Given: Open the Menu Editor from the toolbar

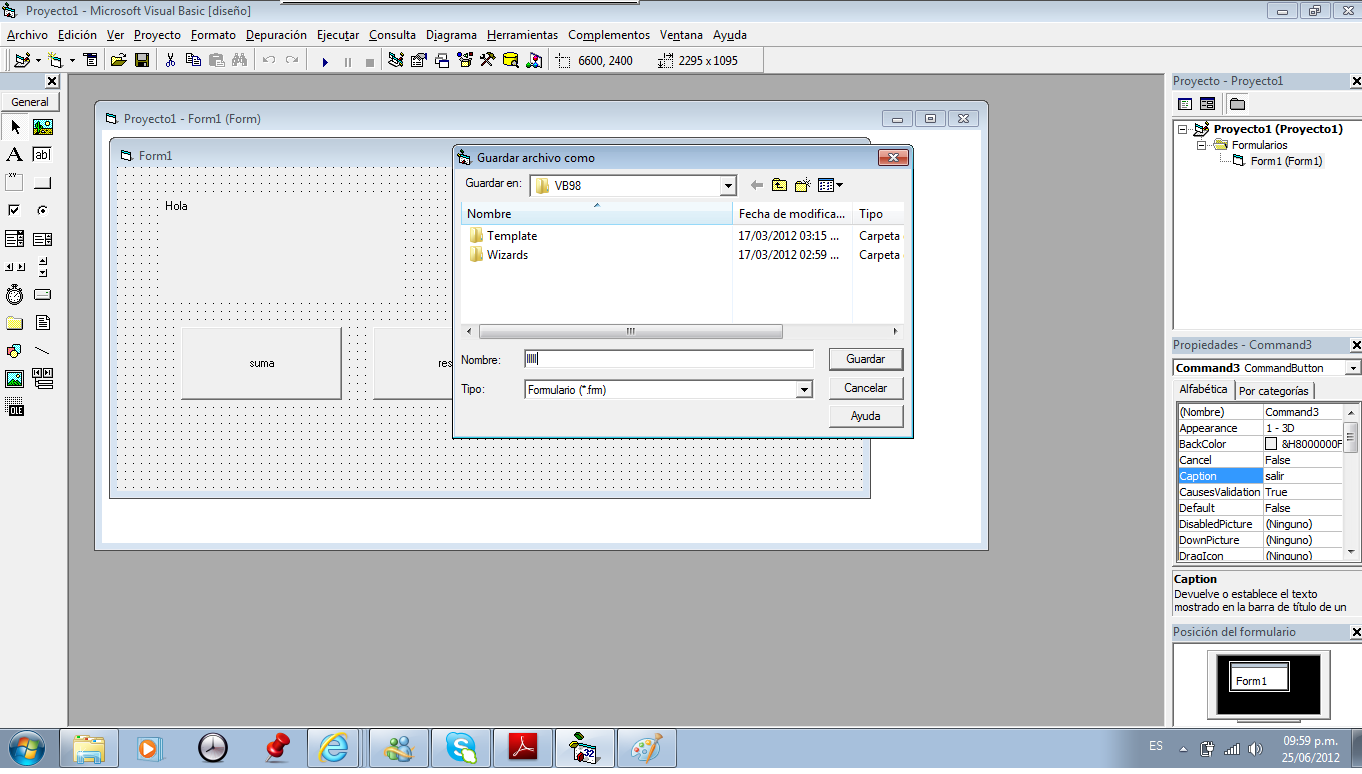Looking at the screenshot, I should point(91,60).
